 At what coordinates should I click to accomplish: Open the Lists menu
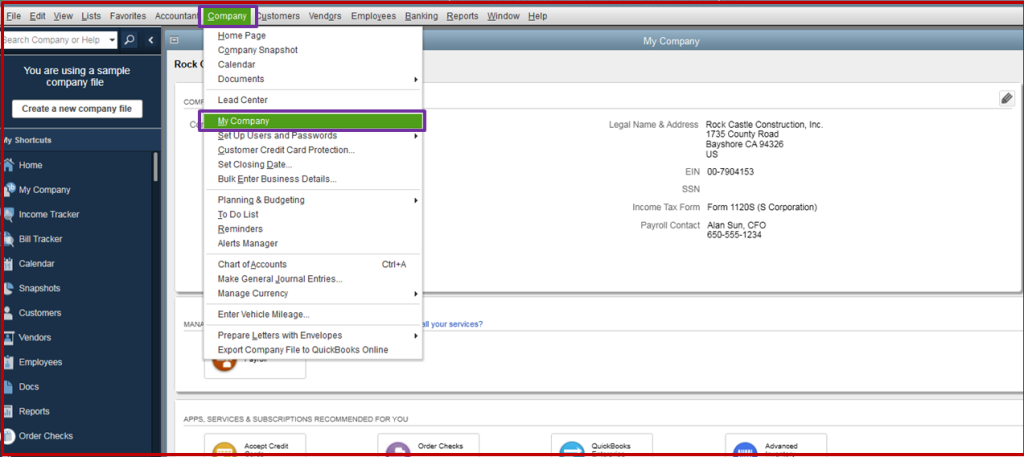pos(91,16)
